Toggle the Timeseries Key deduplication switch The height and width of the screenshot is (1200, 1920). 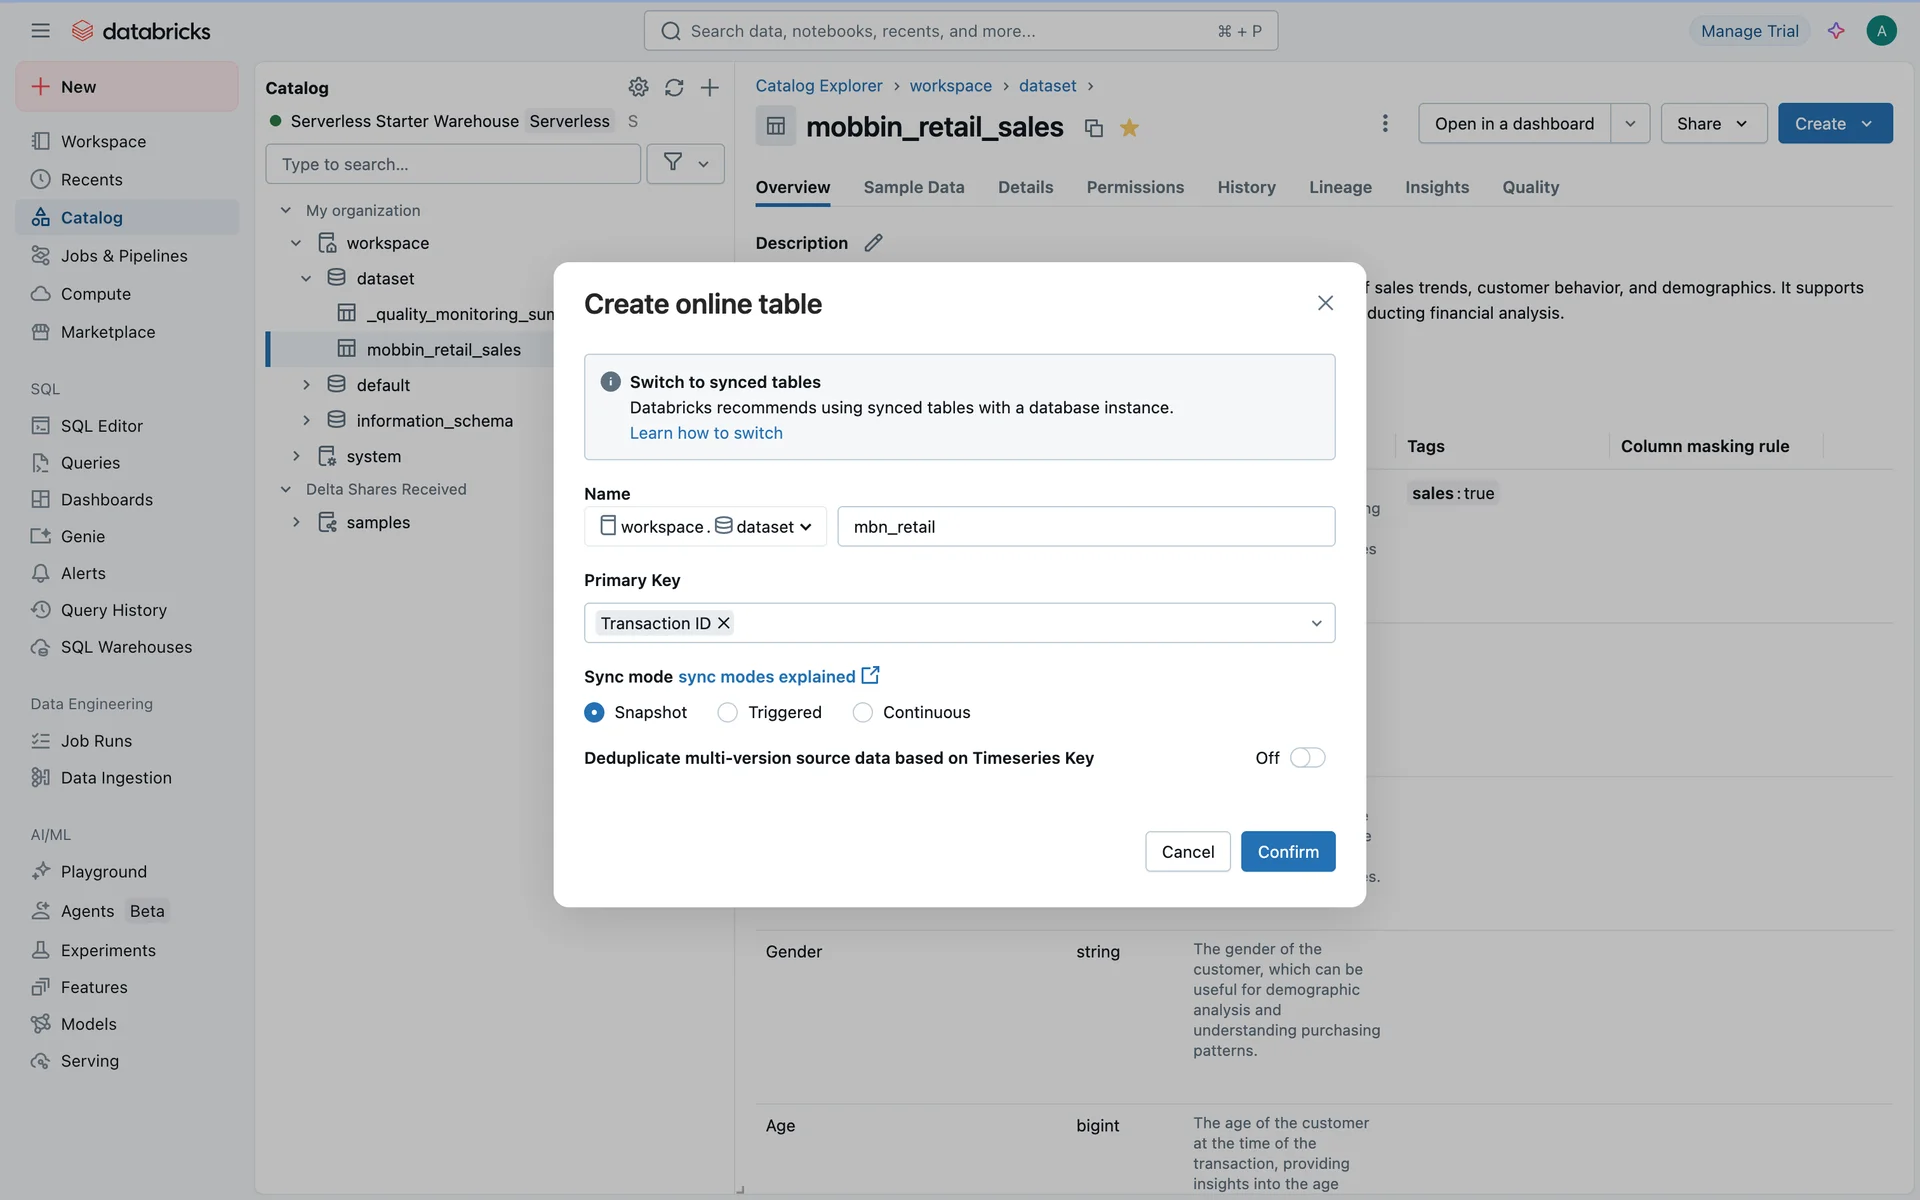tap(1307, 758)
